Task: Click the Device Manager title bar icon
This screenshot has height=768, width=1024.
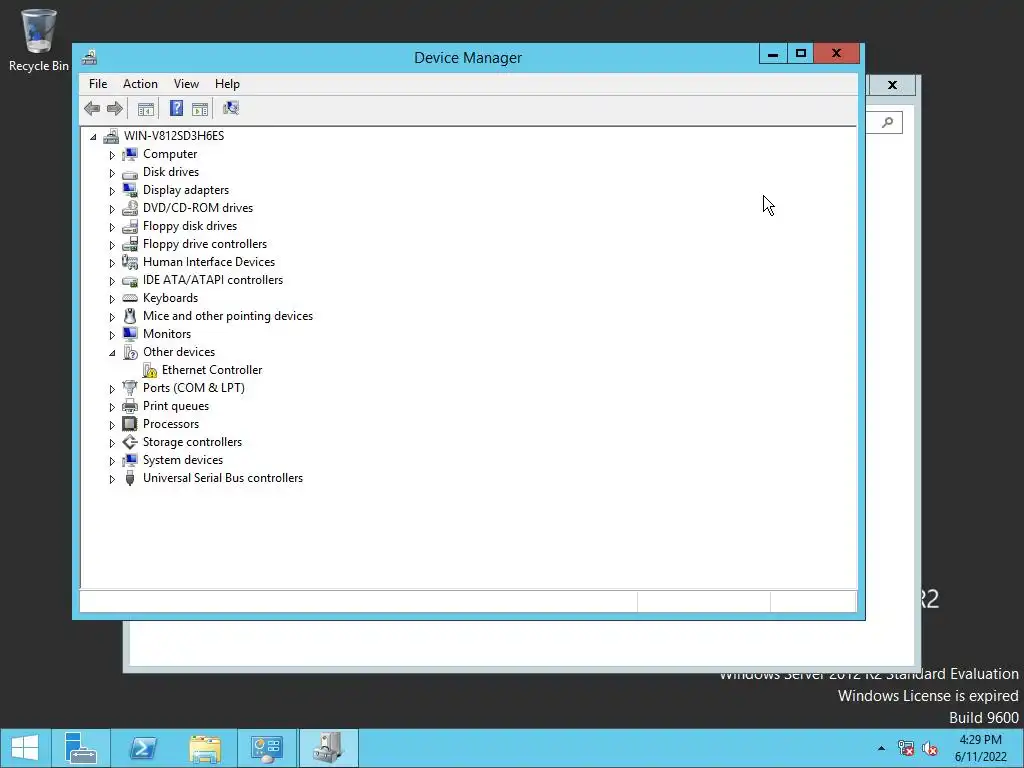Action: click(x=89, y=57)
